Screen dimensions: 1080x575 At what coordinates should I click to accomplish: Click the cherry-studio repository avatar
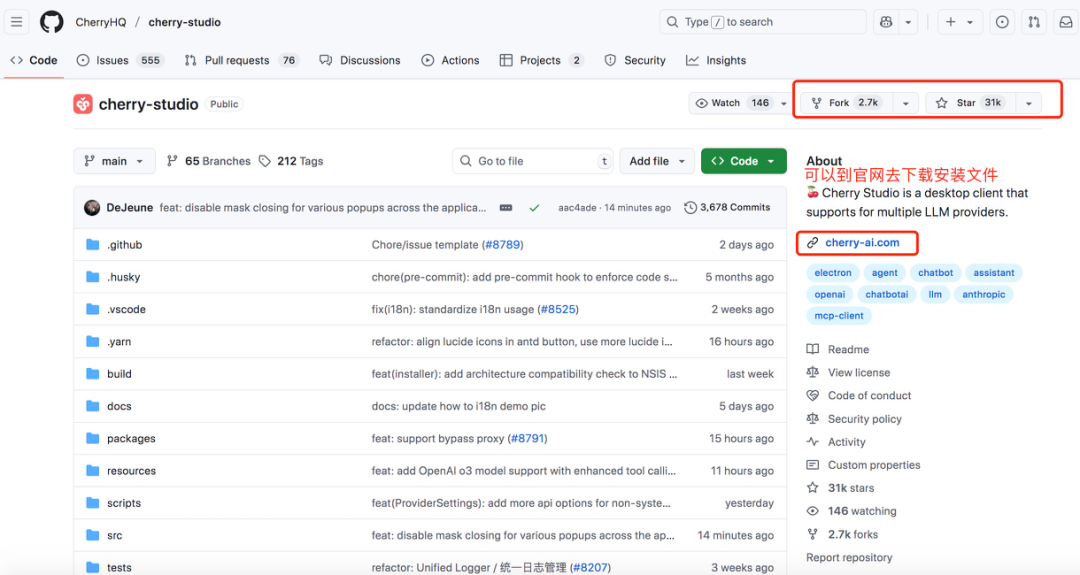pos(83,104)
